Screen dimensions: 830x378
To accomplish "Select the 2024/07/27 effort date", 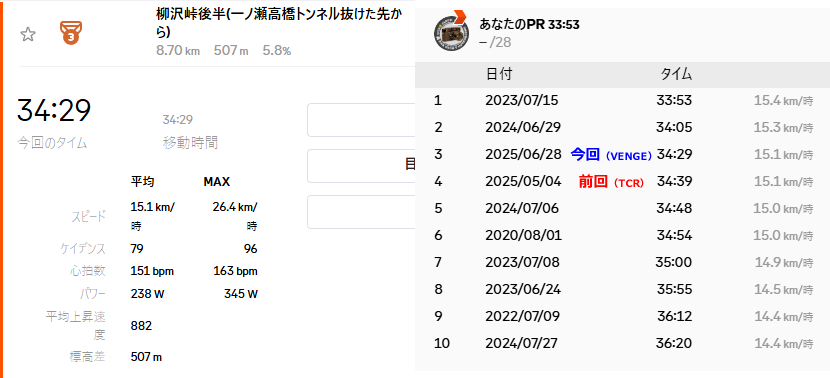I will [x=521, y=343].
